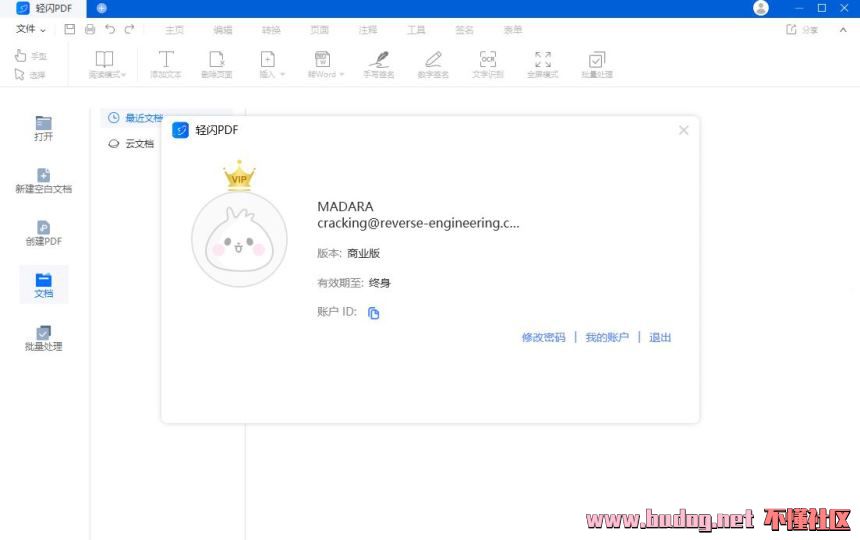Expand the convert to Word dropdown
The width and height of the screenshot is (860, 540).
[x=342, y=74]
